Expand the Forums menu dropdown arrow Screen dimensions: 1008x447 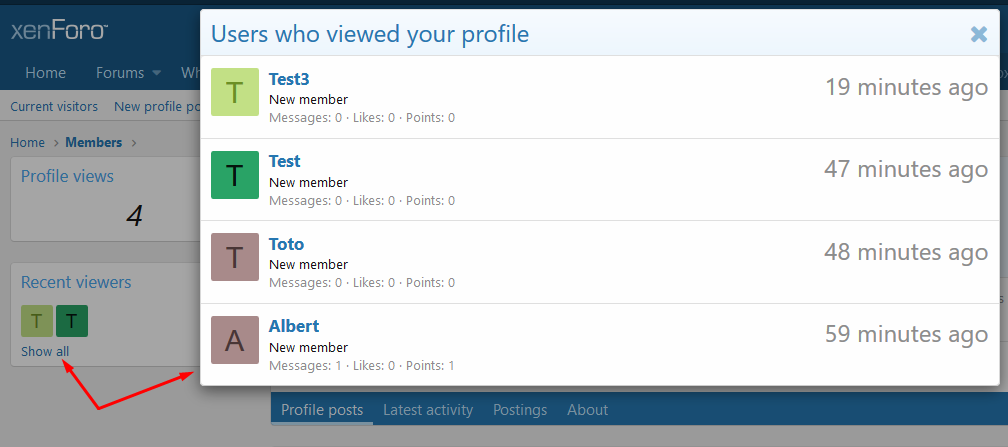tap(157, 73)
